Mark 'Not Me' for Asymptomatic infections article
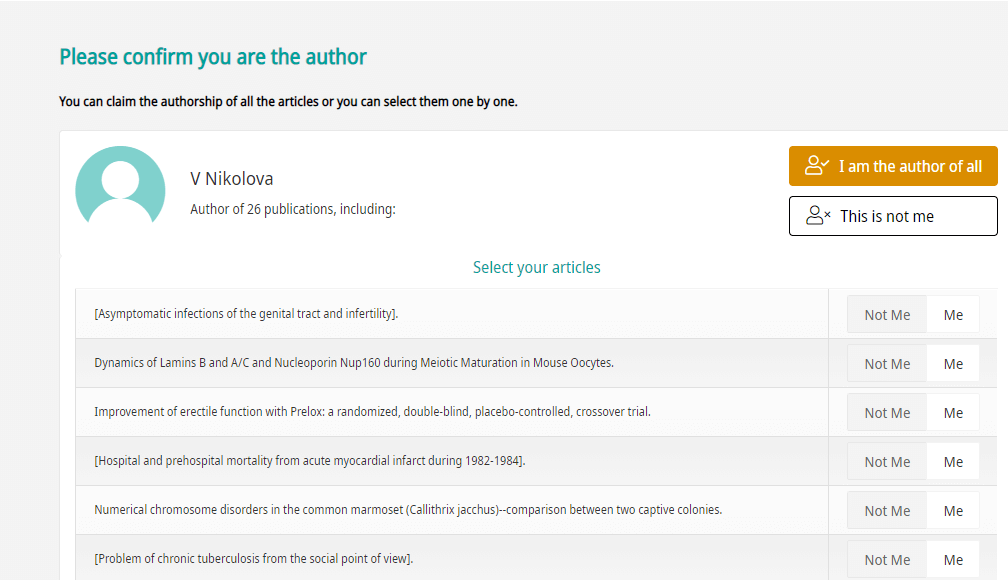 tap(887, 314)
